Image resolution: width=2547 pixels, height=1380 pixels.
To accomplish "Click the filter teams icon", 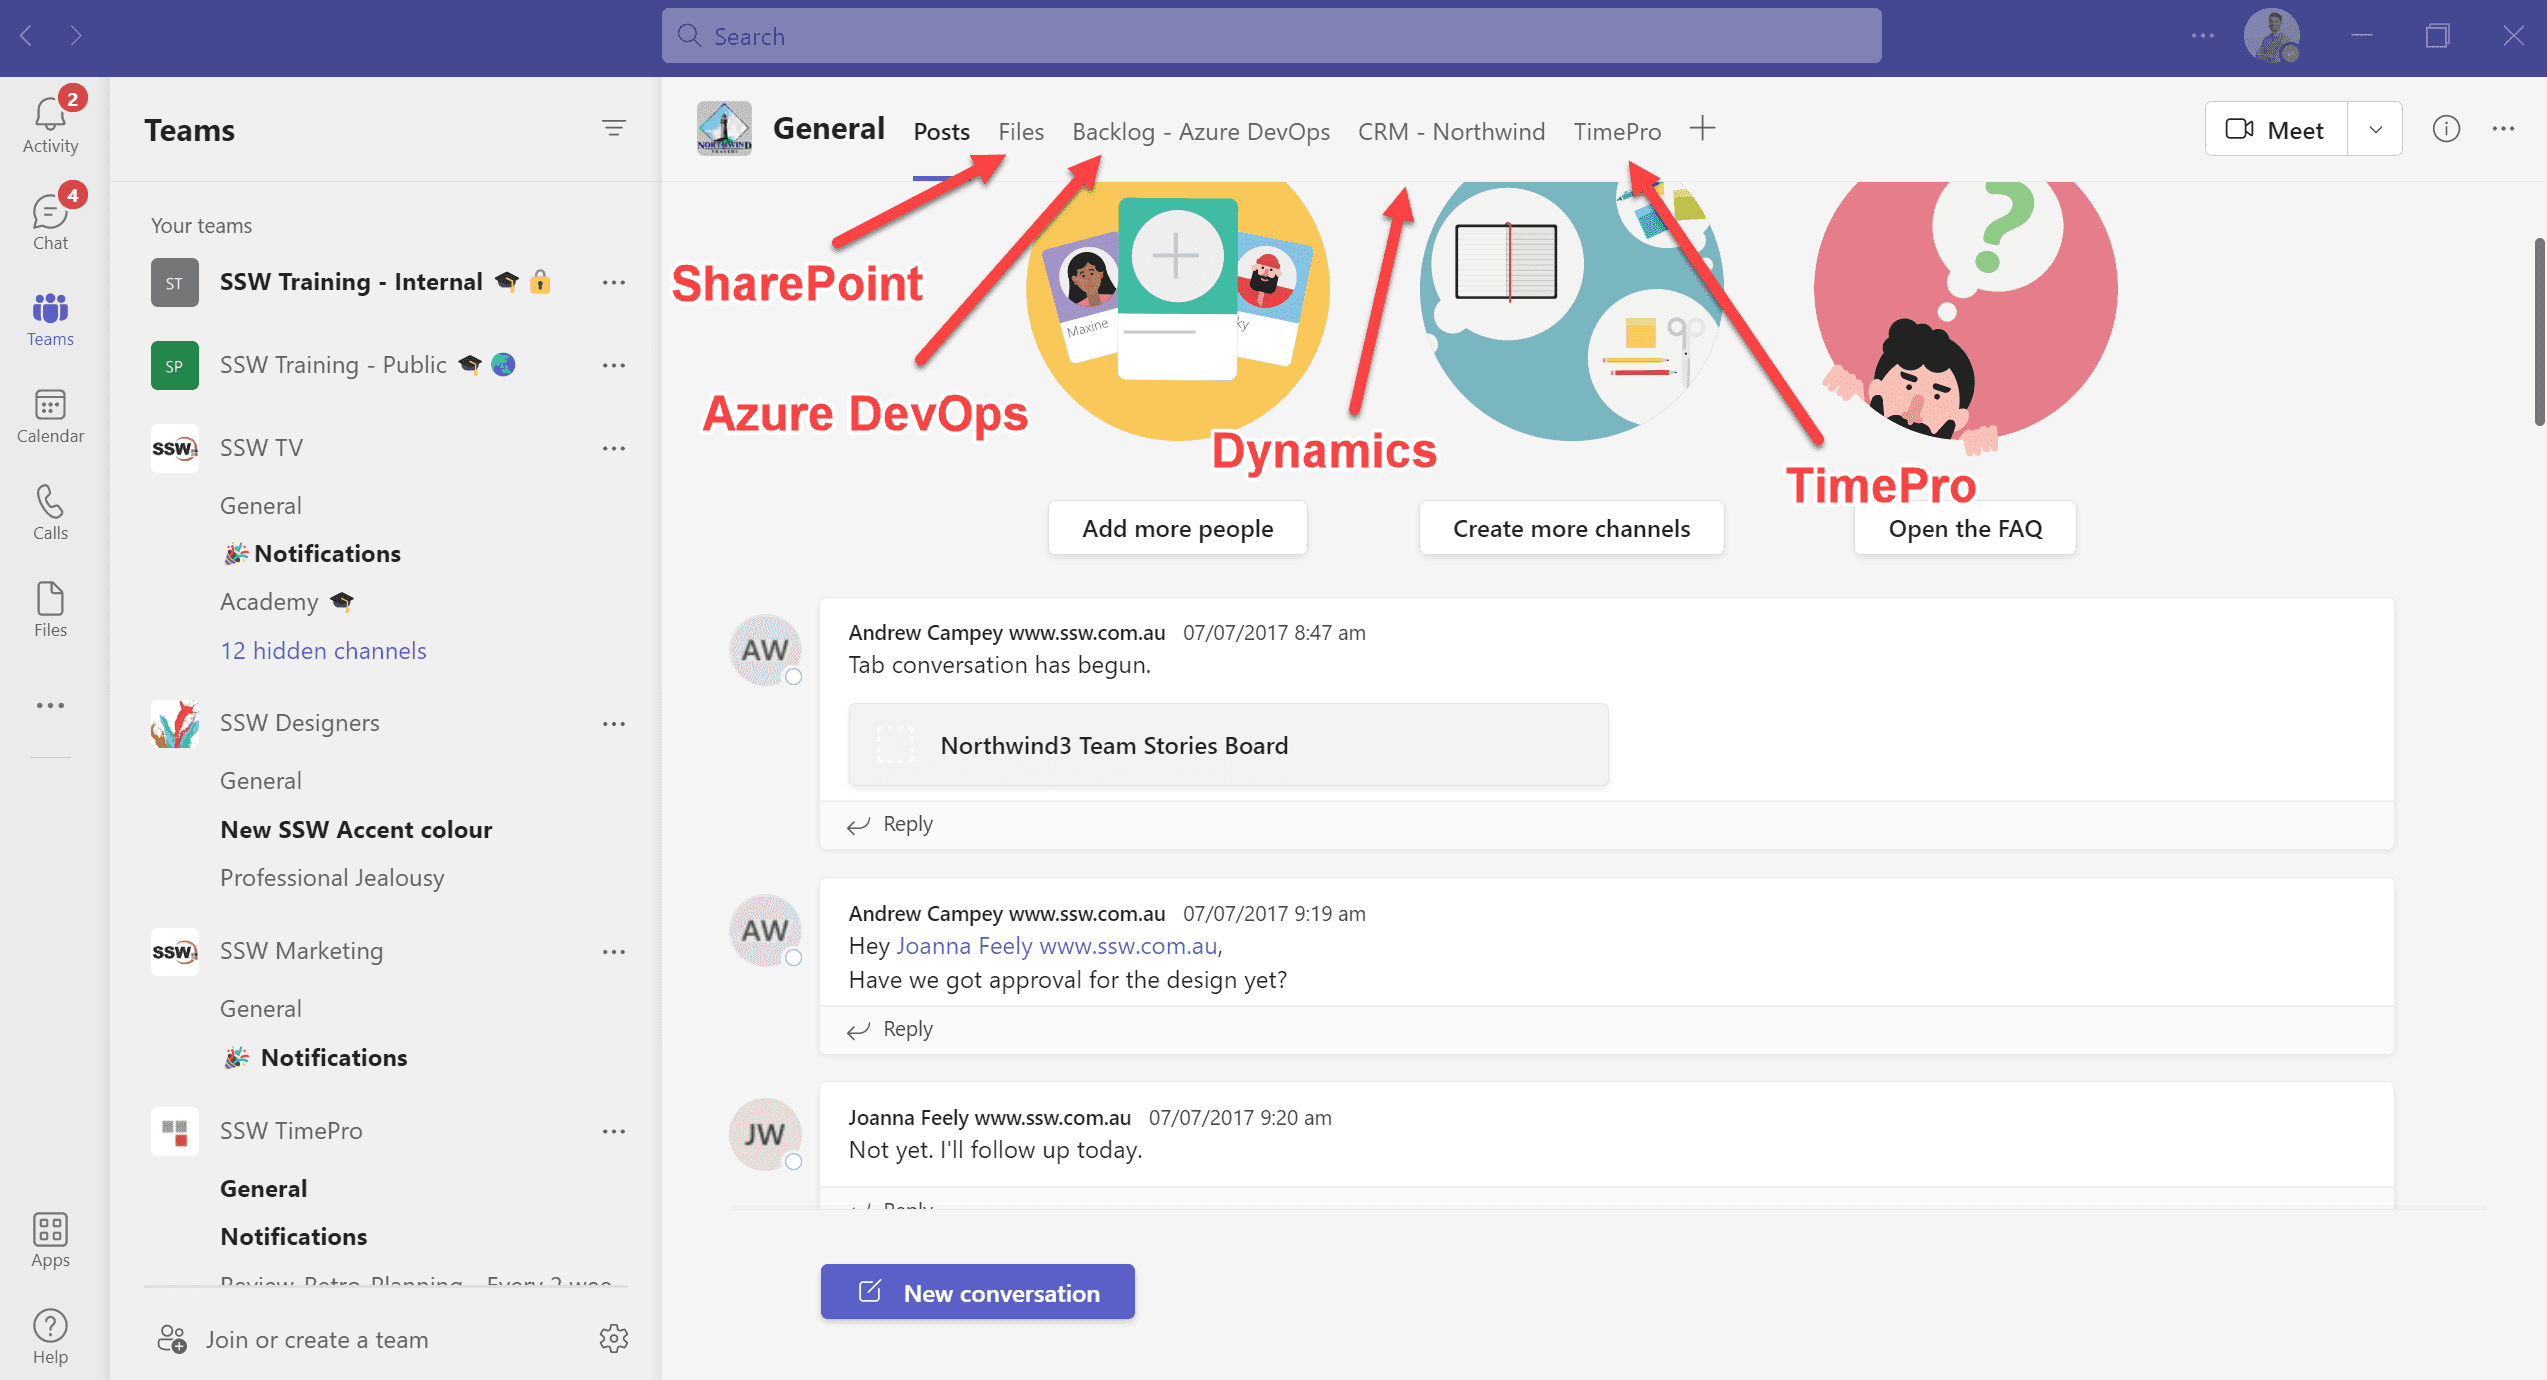I will pos(613,128).
